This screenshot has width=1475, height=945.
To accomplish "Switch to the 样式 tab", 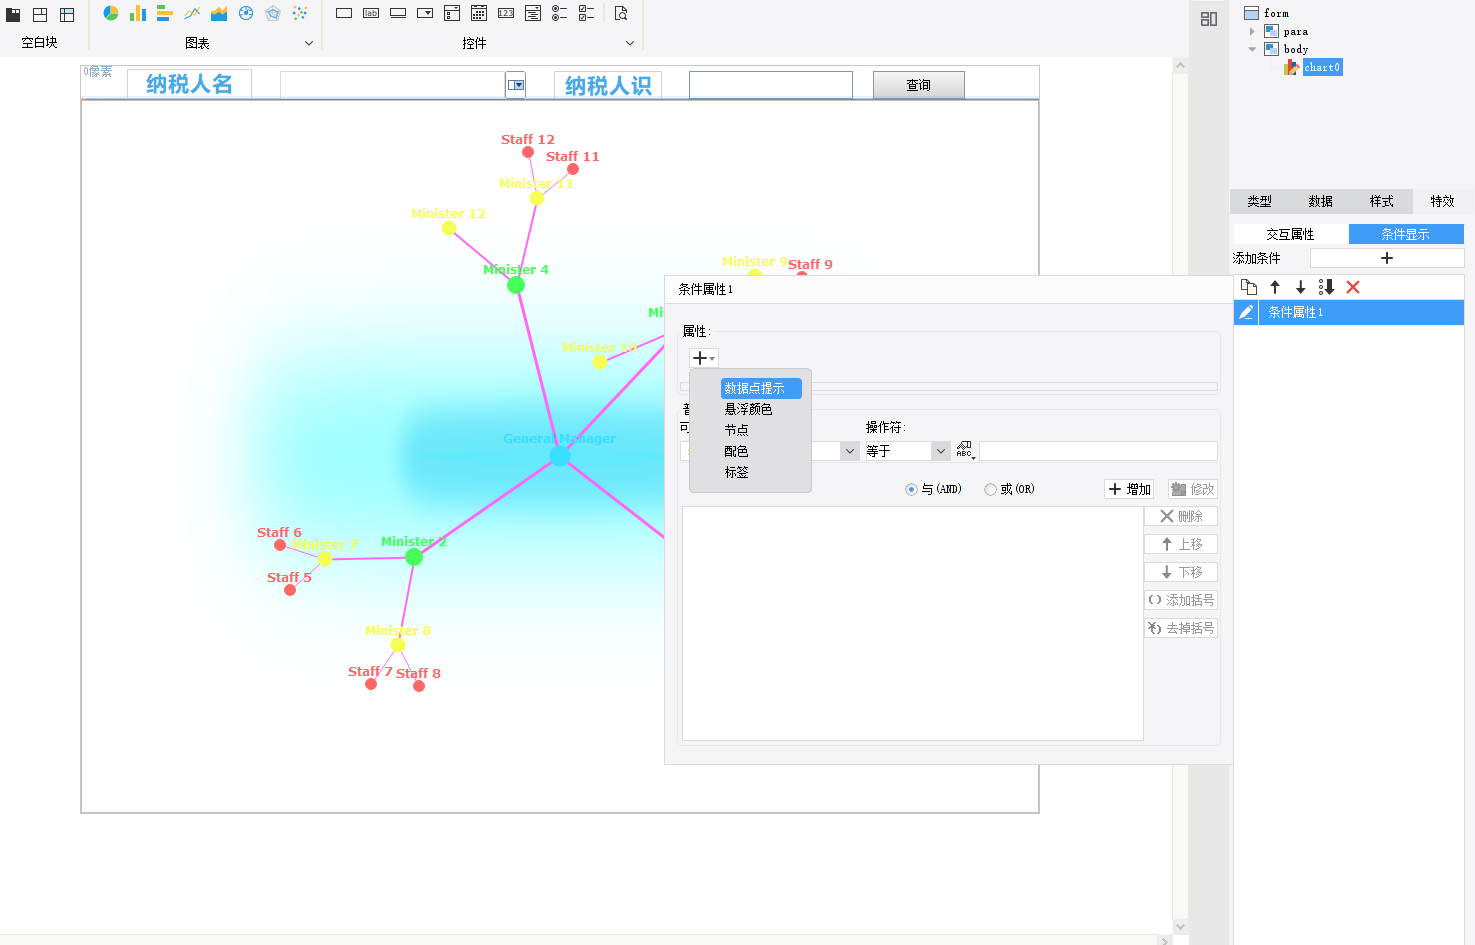I will pyautogui.click(x=1382, y=201).
